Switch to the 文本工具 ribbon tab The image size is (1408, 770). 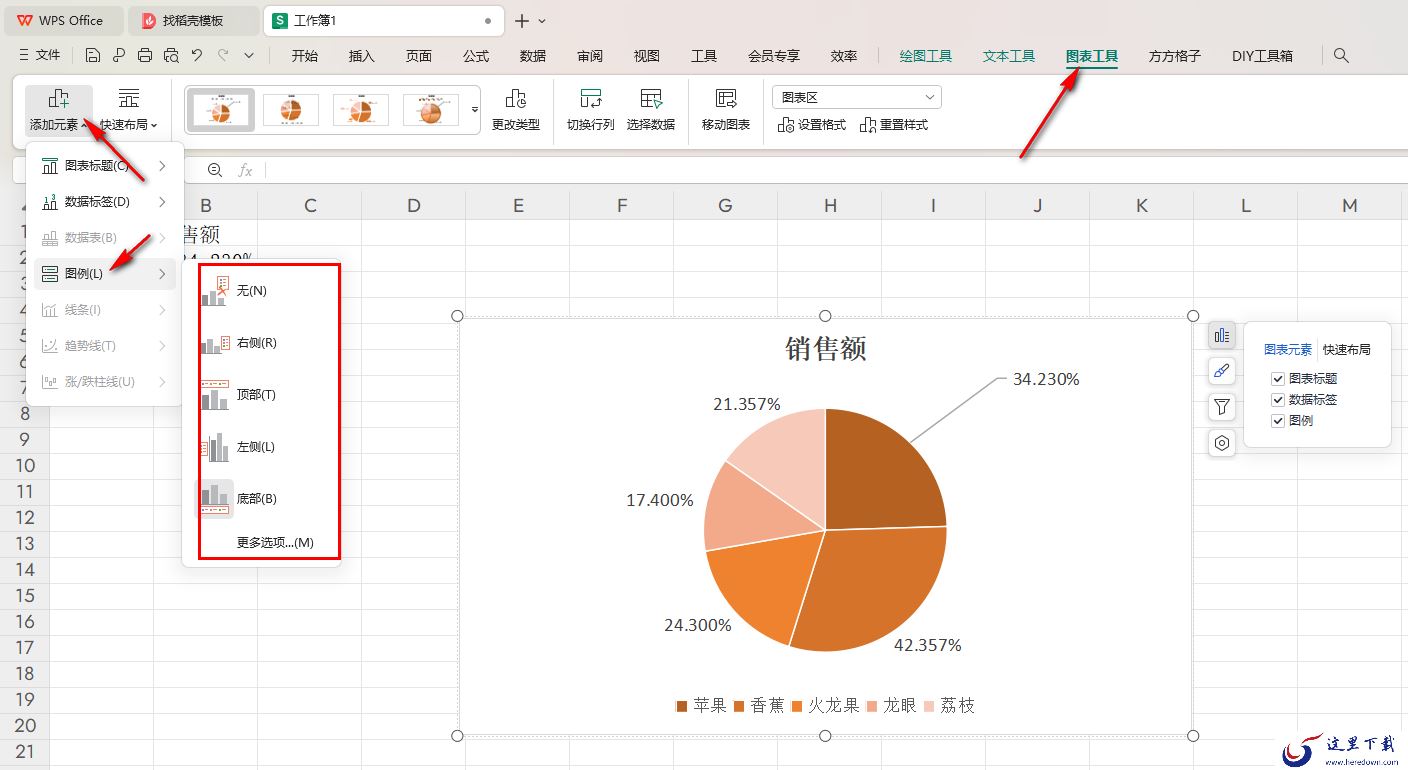1009,56
